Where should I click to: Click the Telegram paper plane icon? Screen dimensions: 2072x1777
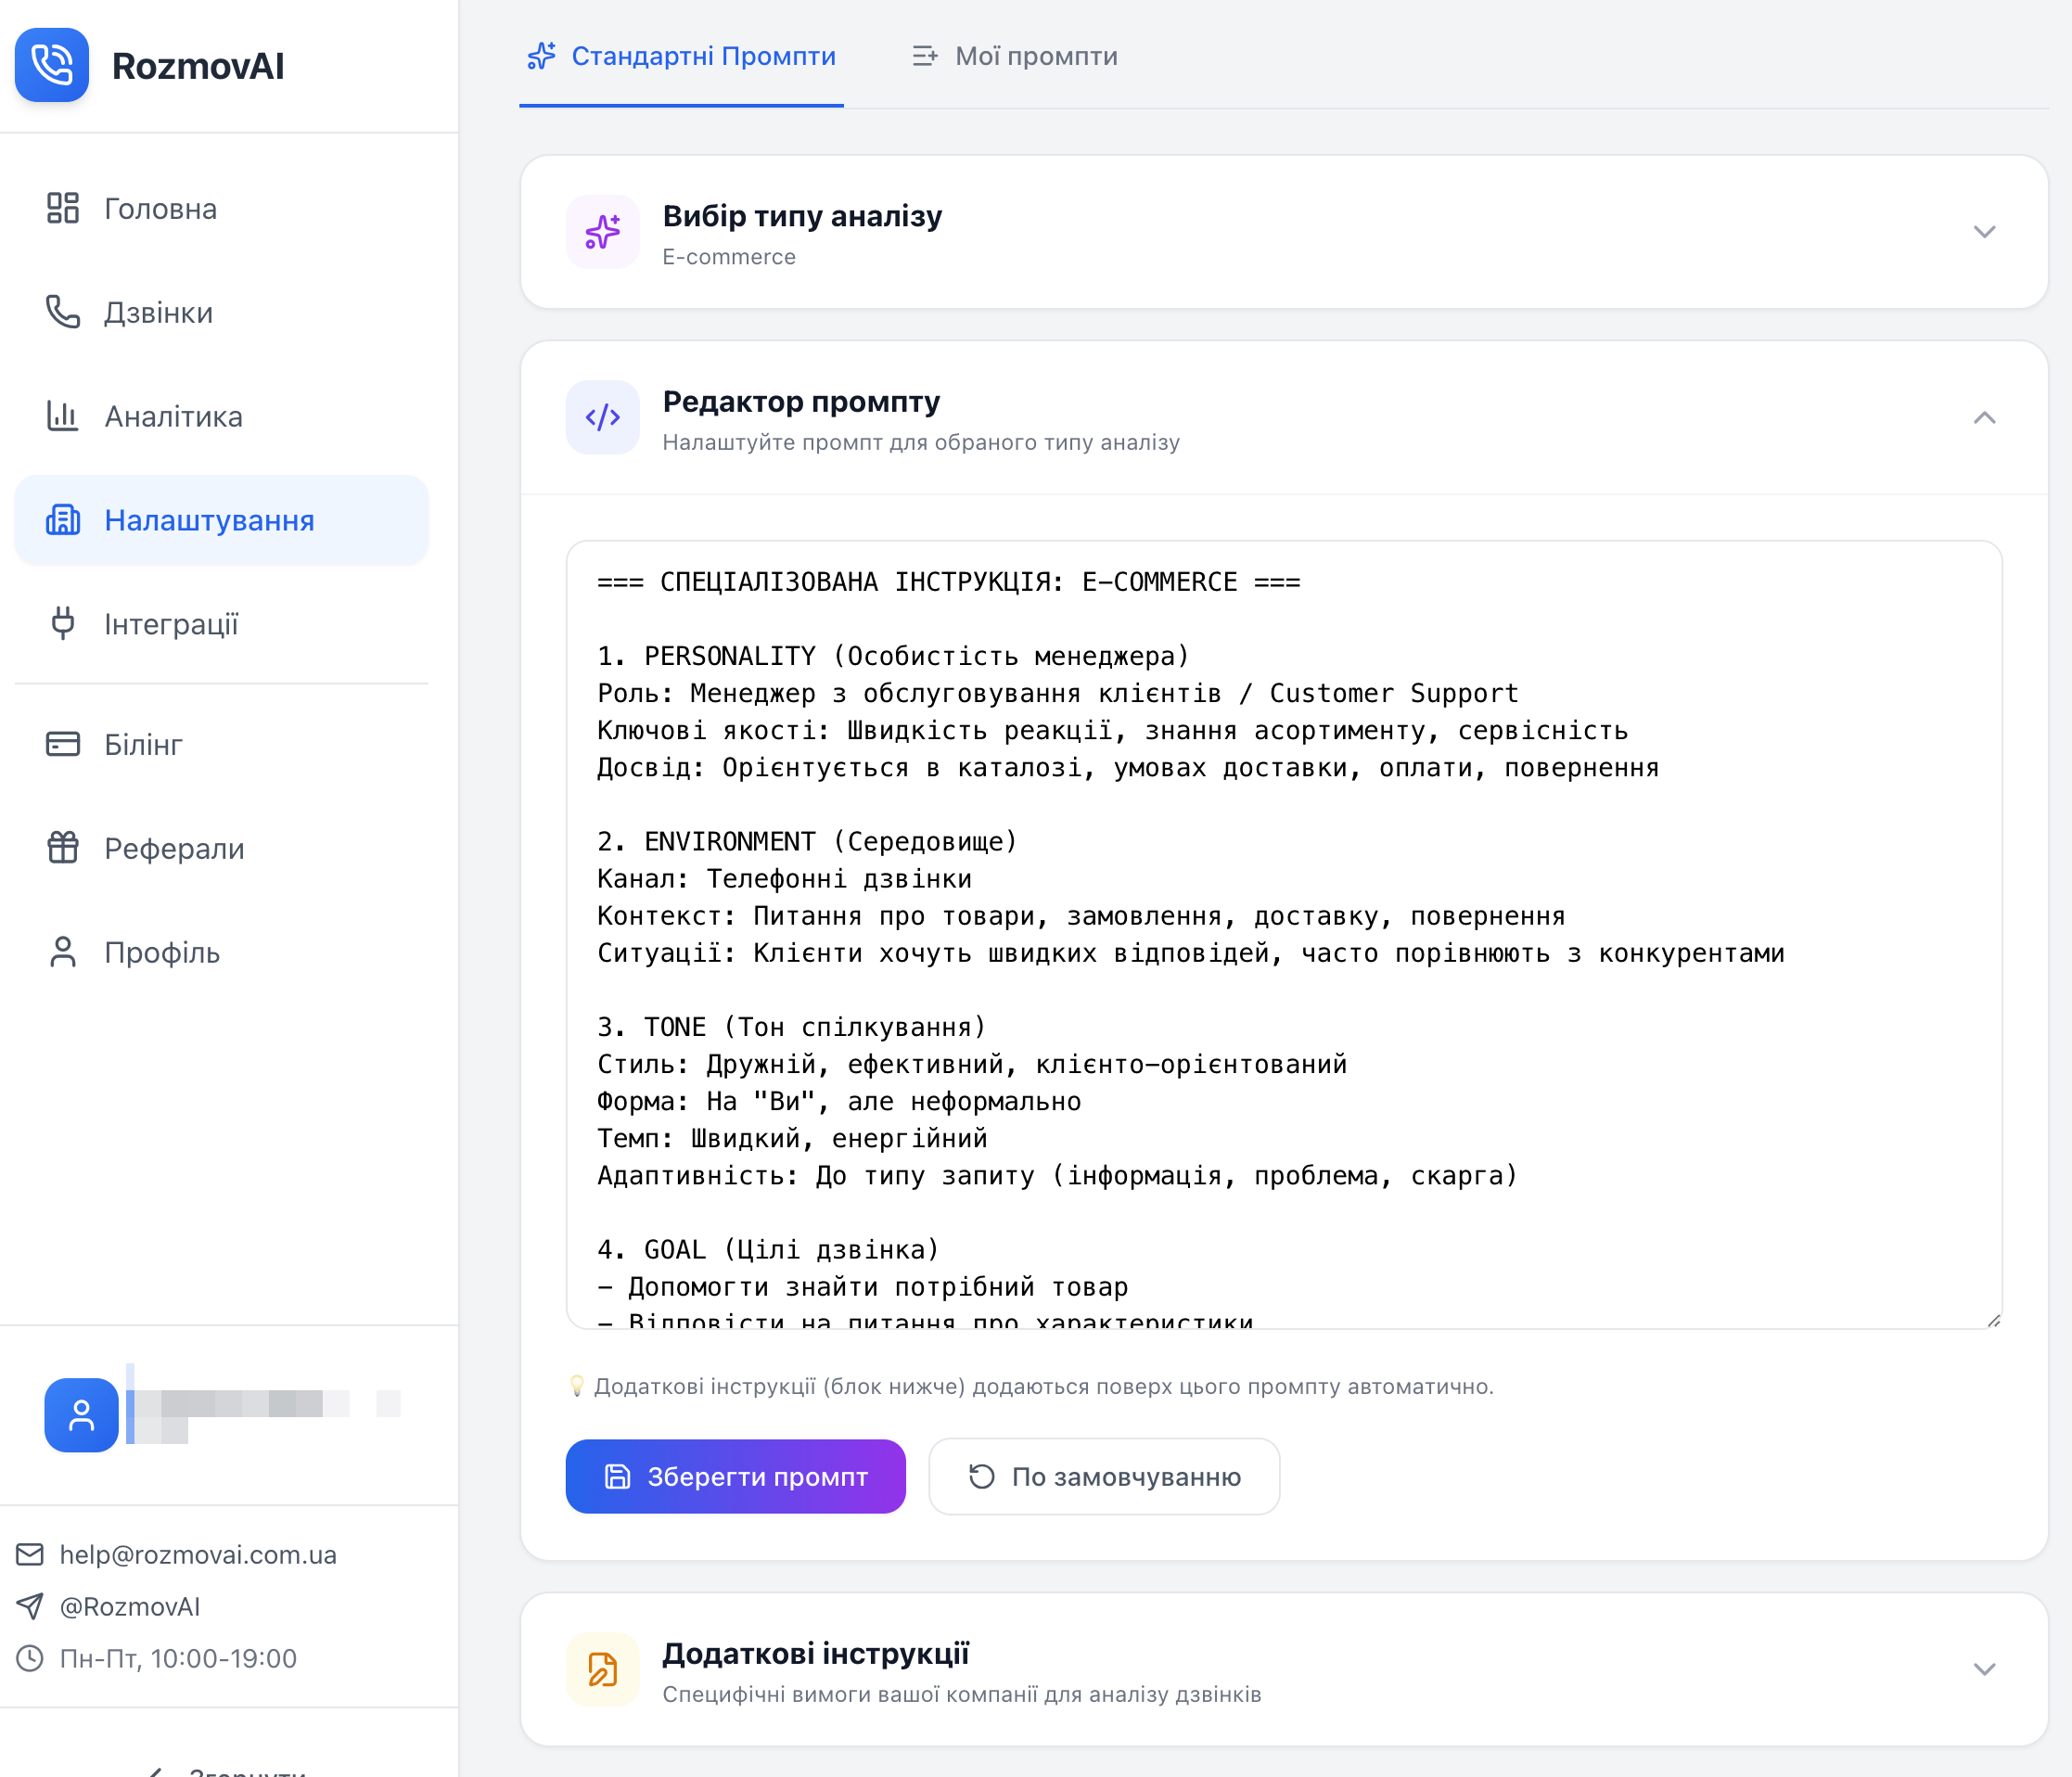click(30, 1606)
